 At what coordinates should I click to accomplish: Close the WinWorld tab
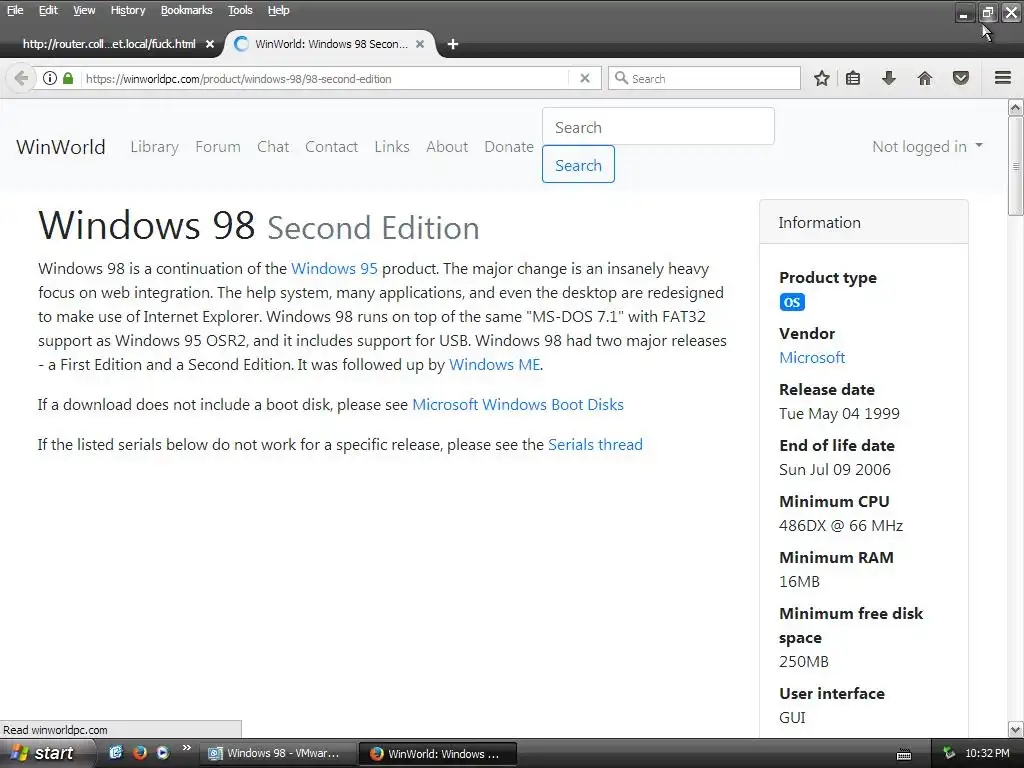[x=420, y=44]
